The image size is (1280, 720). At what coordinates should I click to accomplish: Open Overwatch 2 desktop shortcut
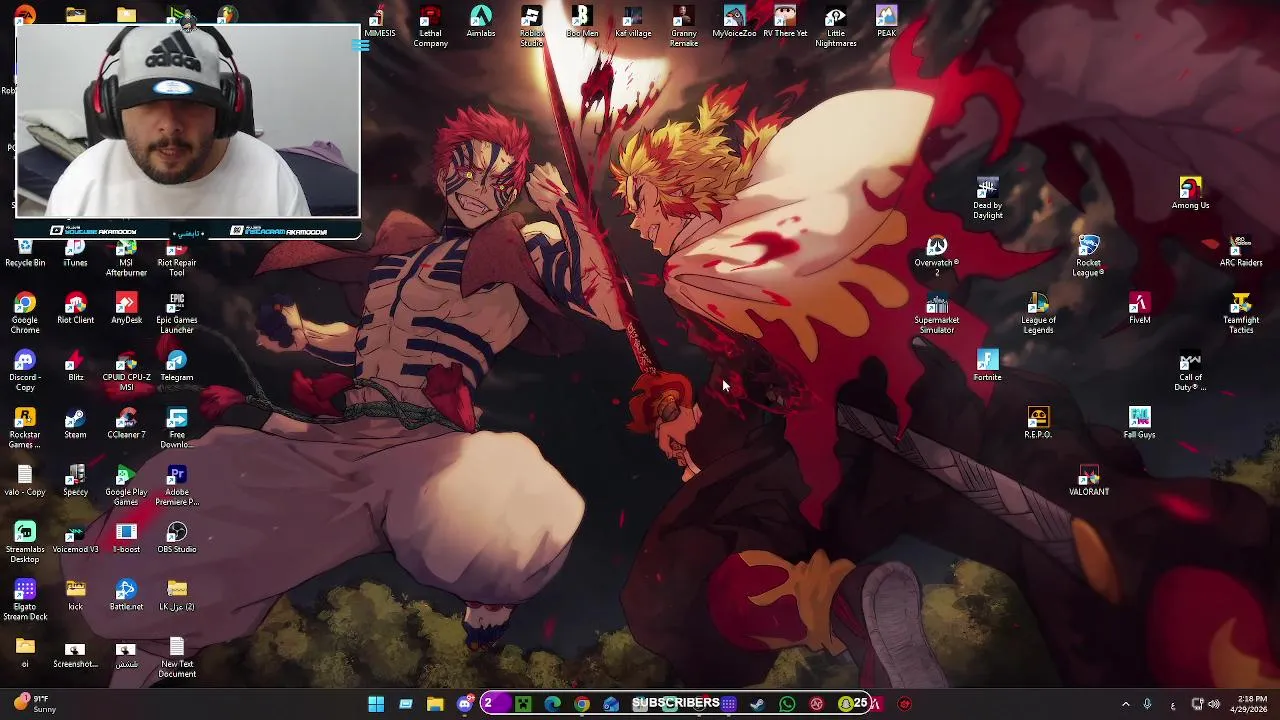(x=937, y=256)
